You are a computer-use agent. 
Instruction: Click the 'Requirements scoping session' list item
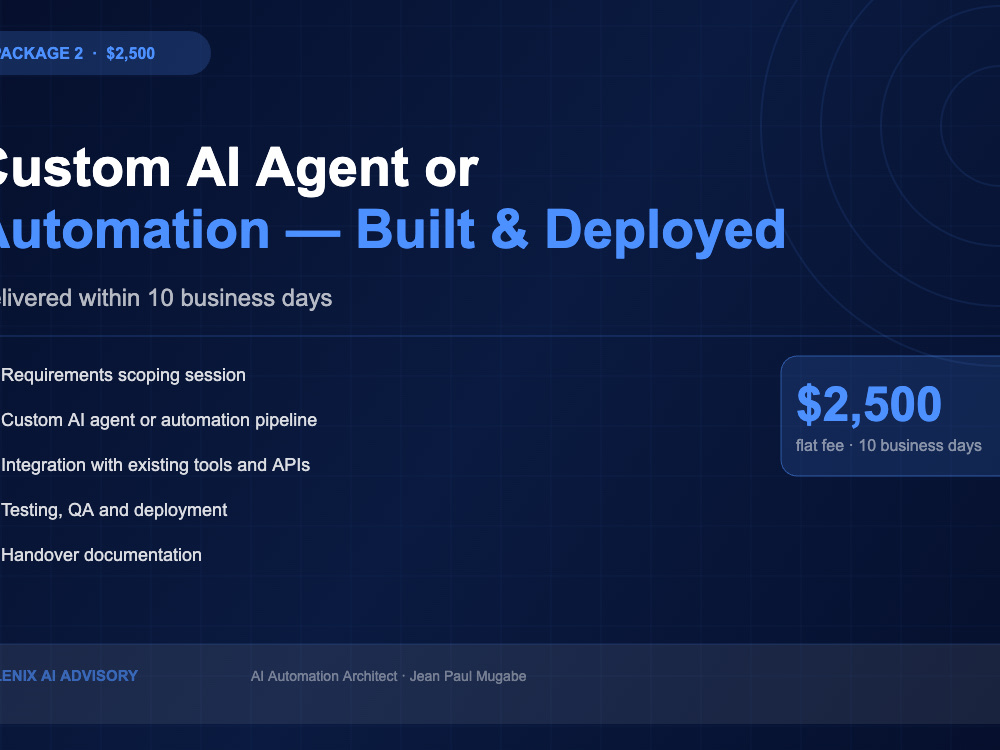[123, 375]
